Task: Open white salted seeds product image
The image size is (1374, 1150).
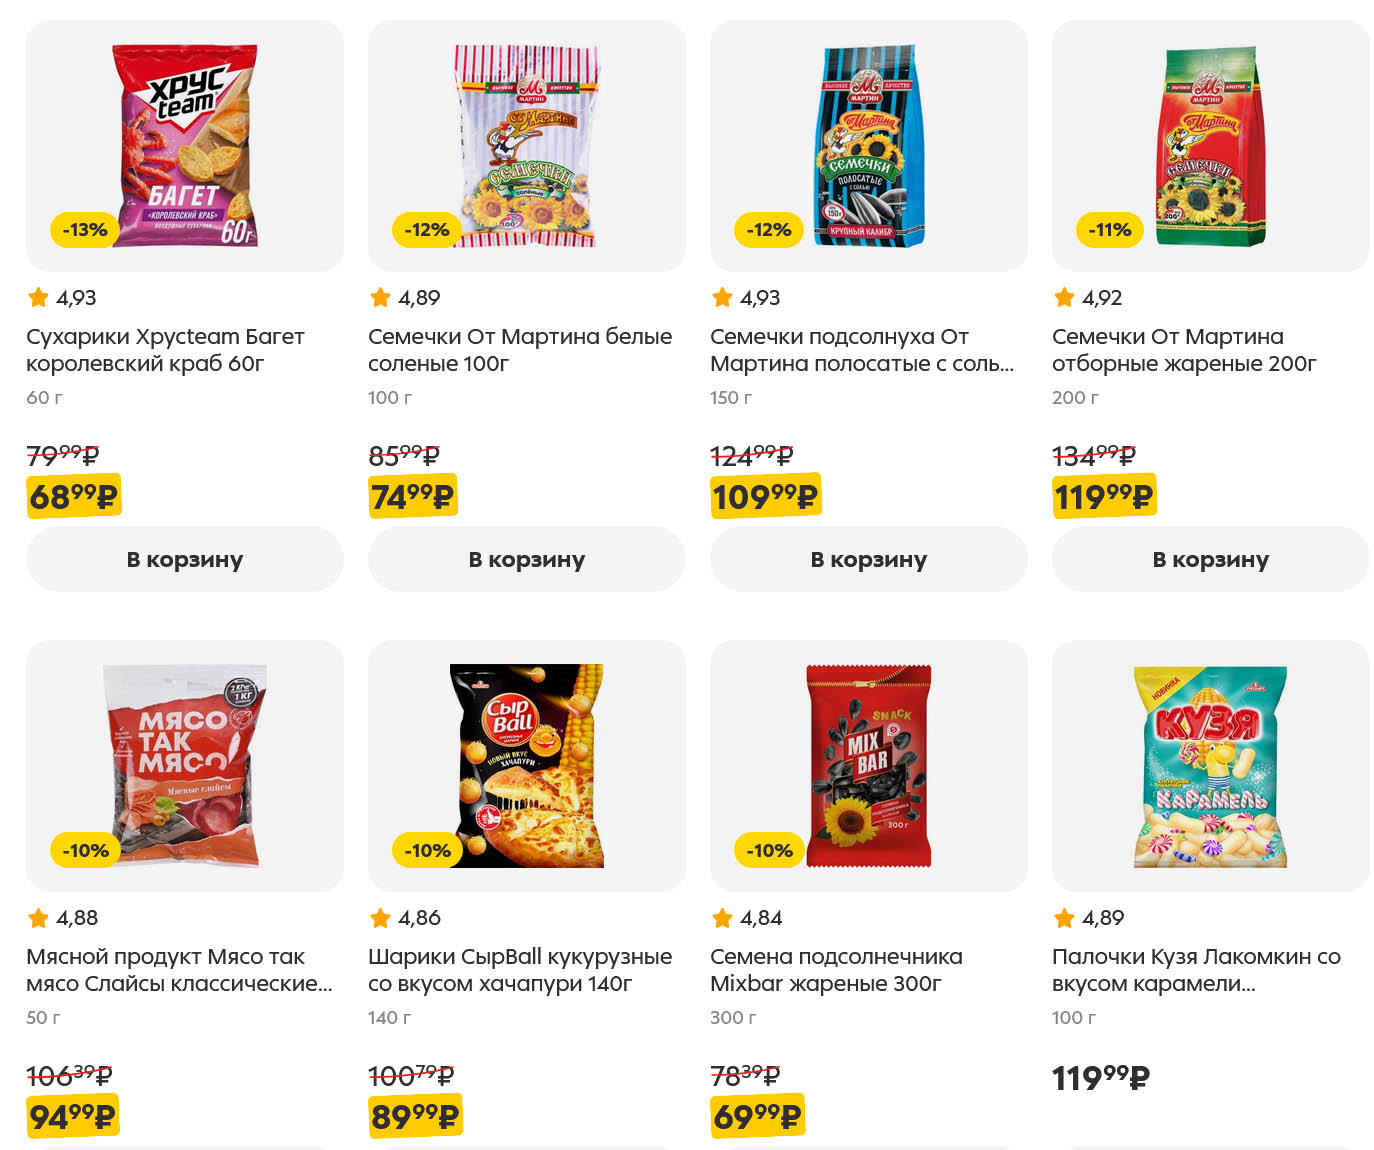Action: pyautogui.click(x=527, y=145)
